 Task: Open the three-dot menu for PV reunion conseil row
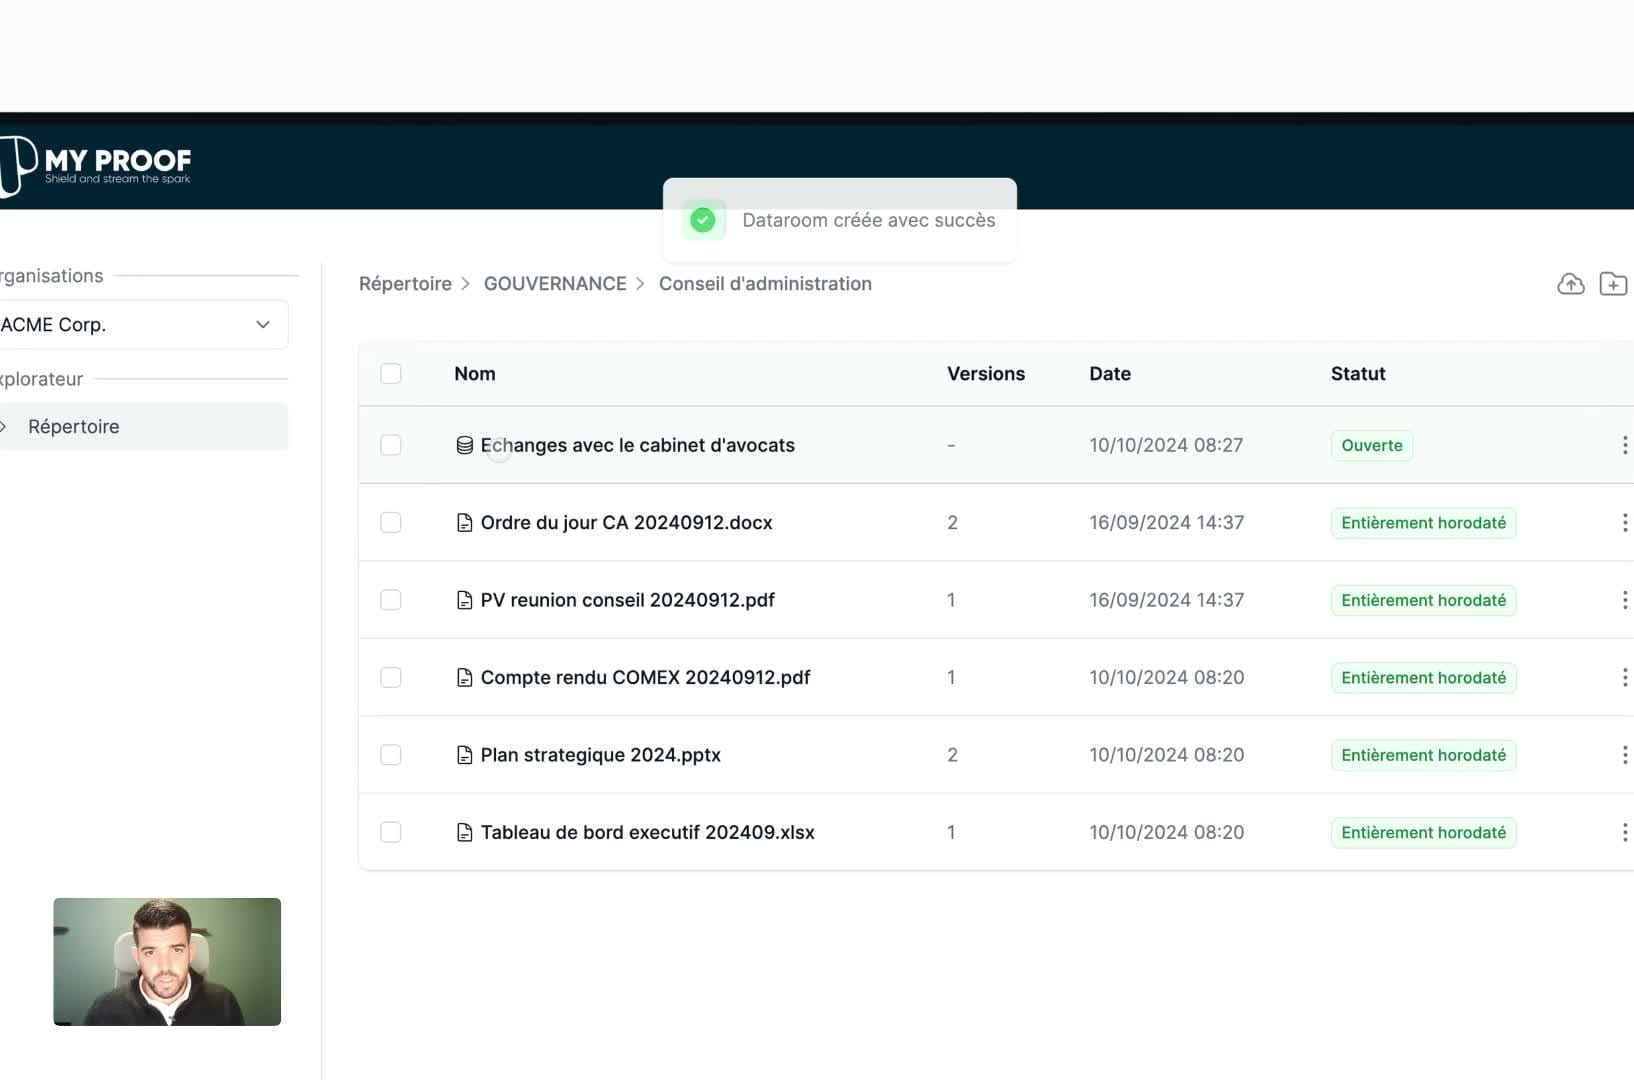click(x=1623, y=600)
